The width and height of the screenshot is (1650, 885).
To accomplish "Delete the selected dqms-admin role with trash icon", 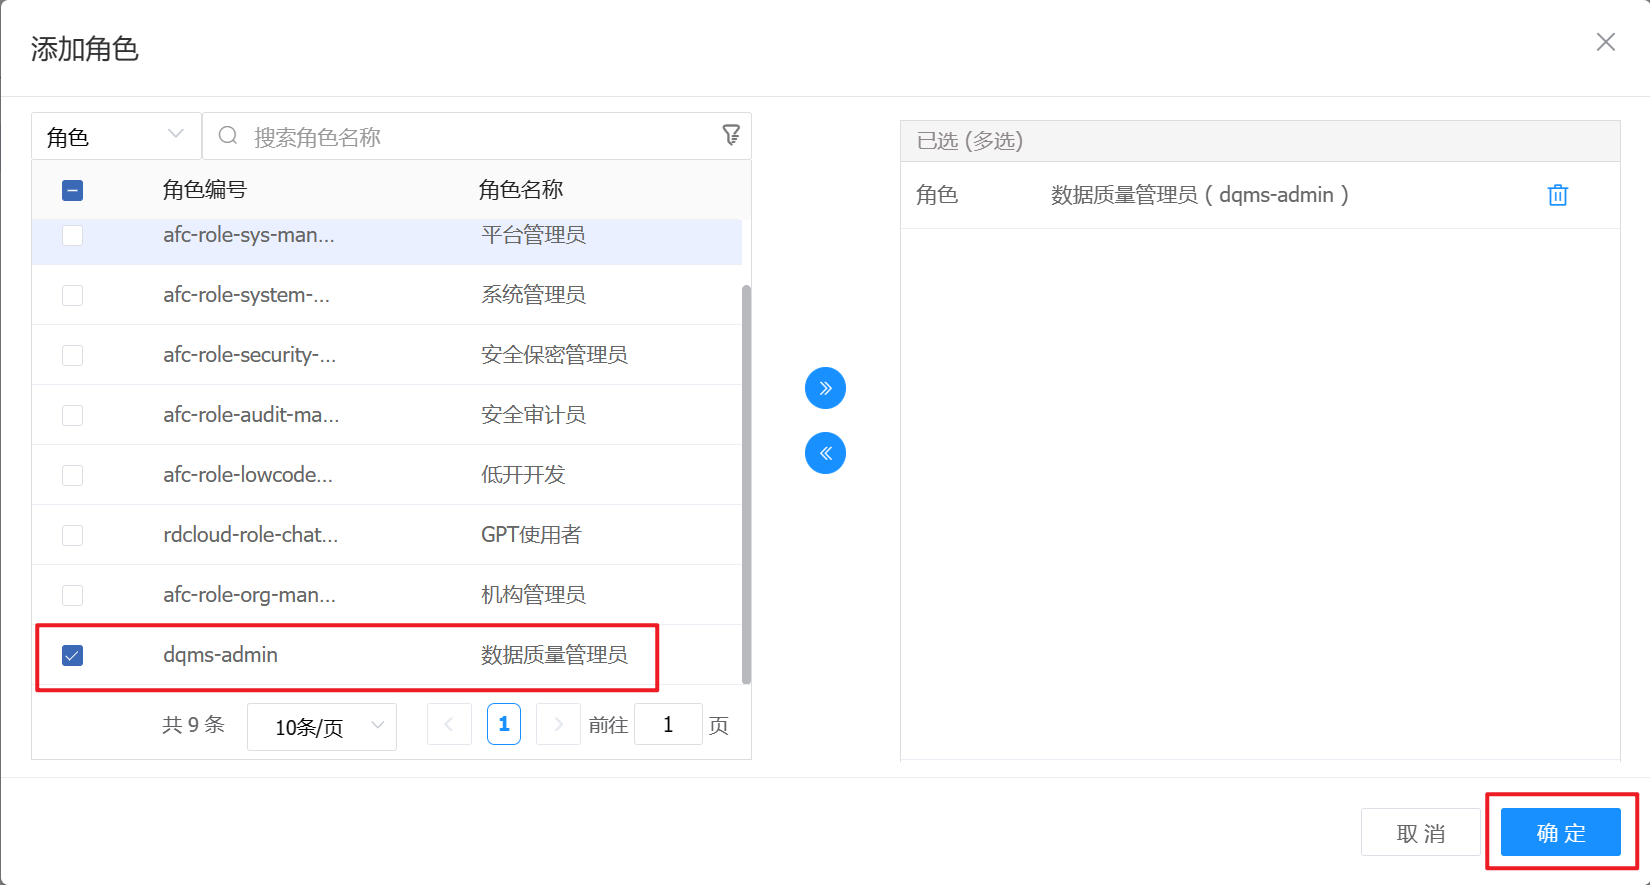I will point(1557,195).
